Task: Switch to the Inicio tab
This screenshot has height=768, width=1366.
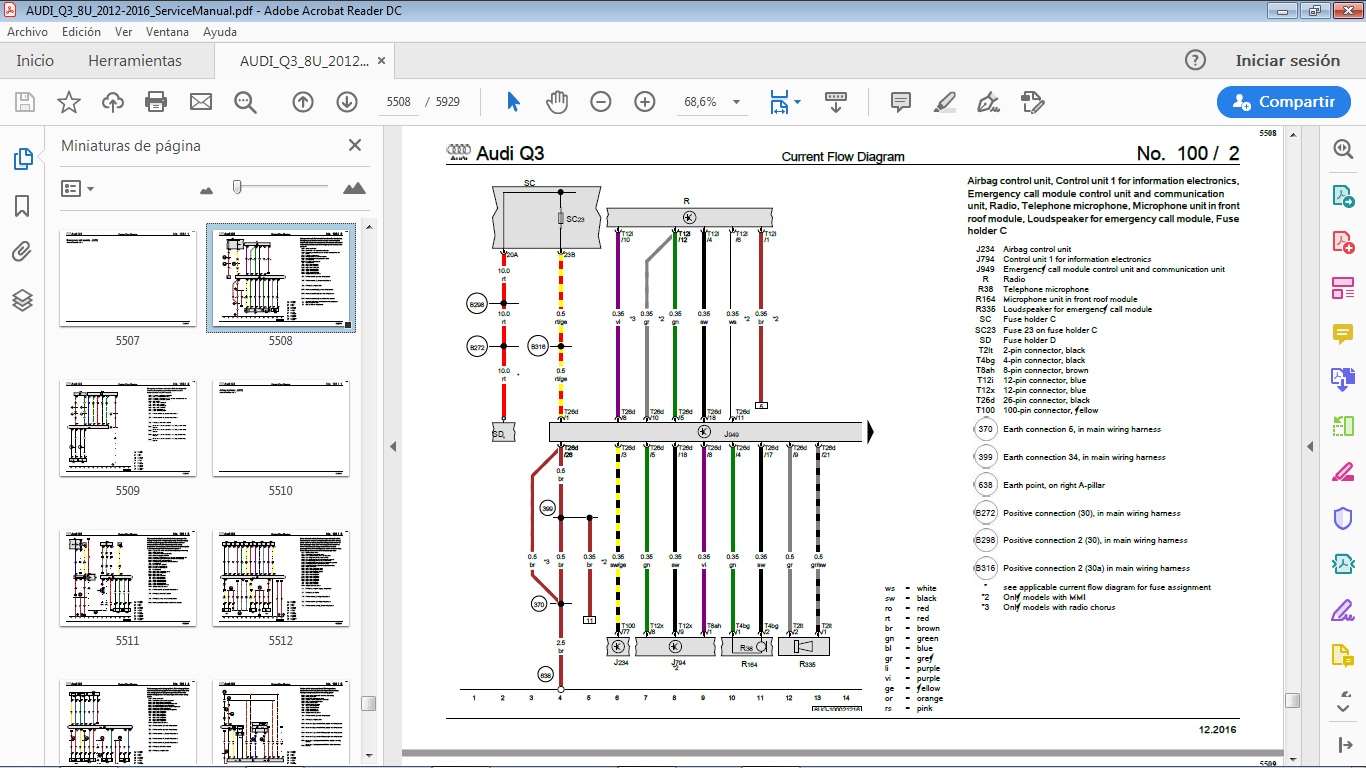Action: (x=35, y=60)
